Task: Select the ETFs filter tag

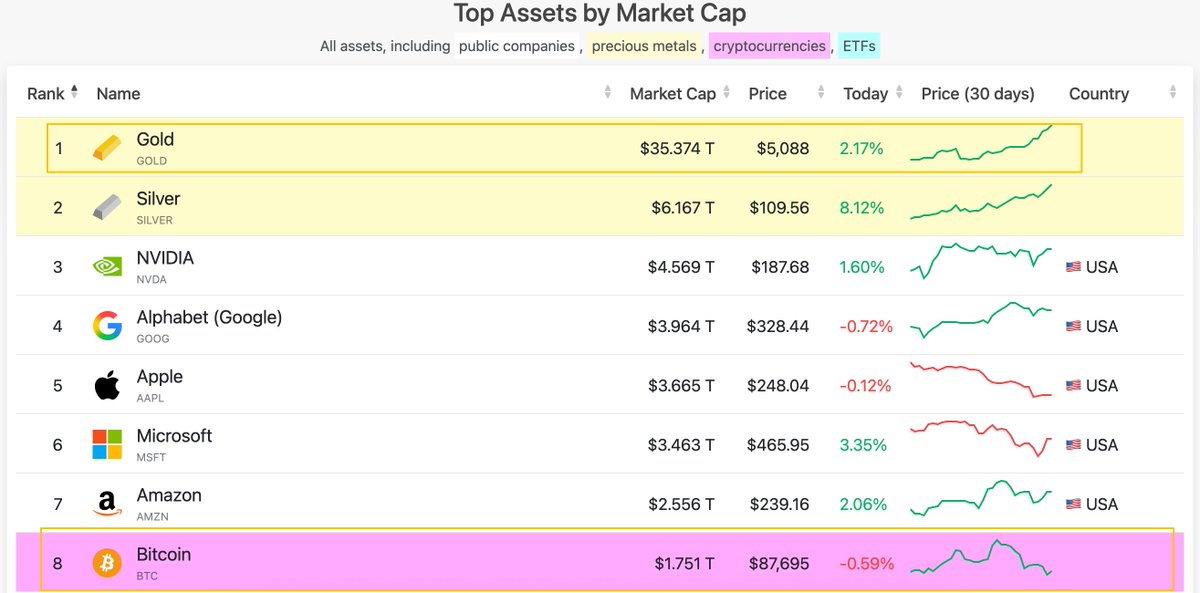Action: click(x=859, y=46)
